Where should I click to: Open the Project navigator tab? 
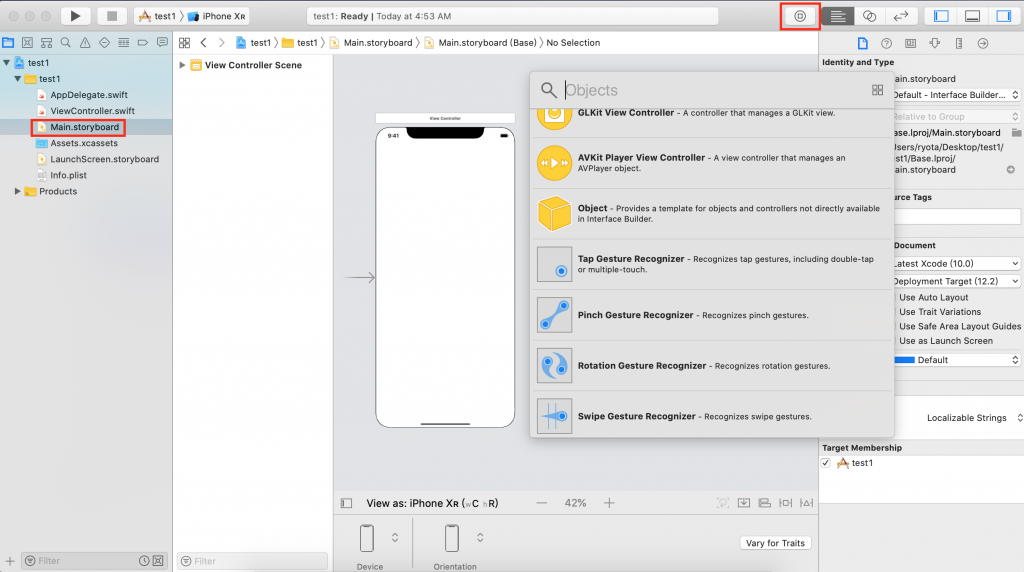(x=8, y=42)
